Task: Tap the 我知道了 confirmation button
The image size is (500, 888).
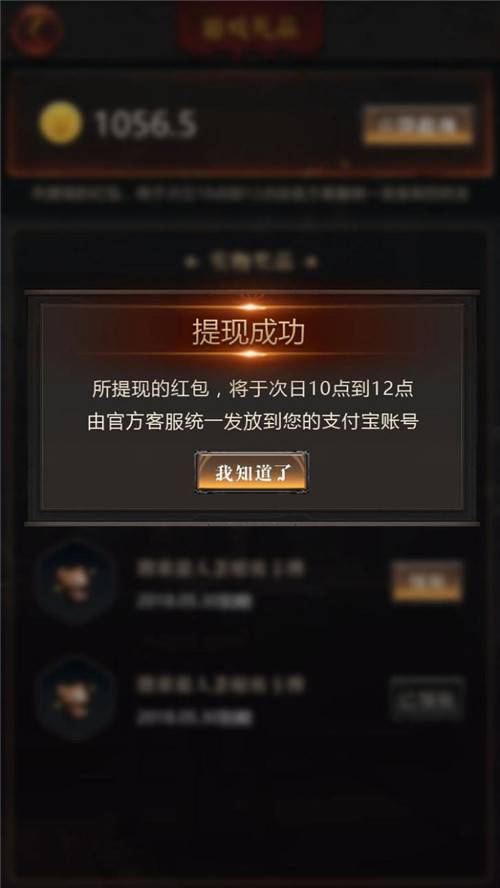Action: (251, 472)
